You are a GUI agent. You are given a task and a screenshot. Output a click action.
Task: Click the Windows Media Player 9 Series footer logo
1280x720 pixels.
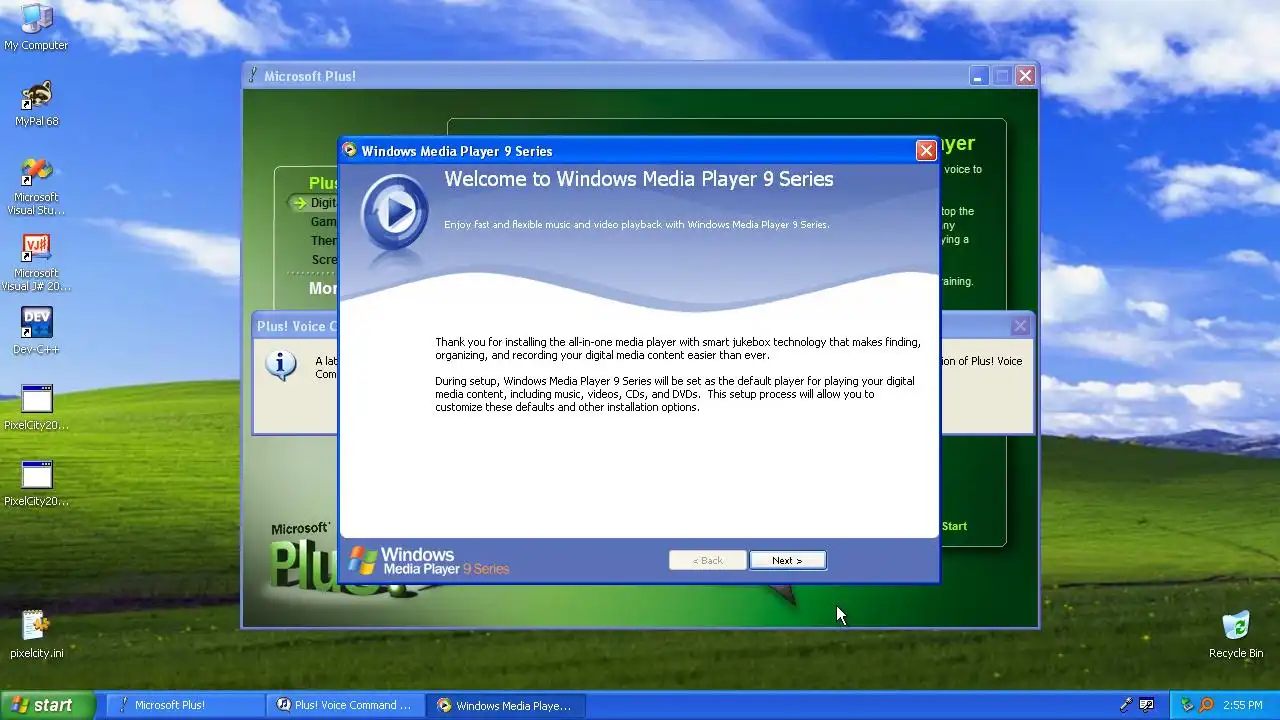[429, 561]
